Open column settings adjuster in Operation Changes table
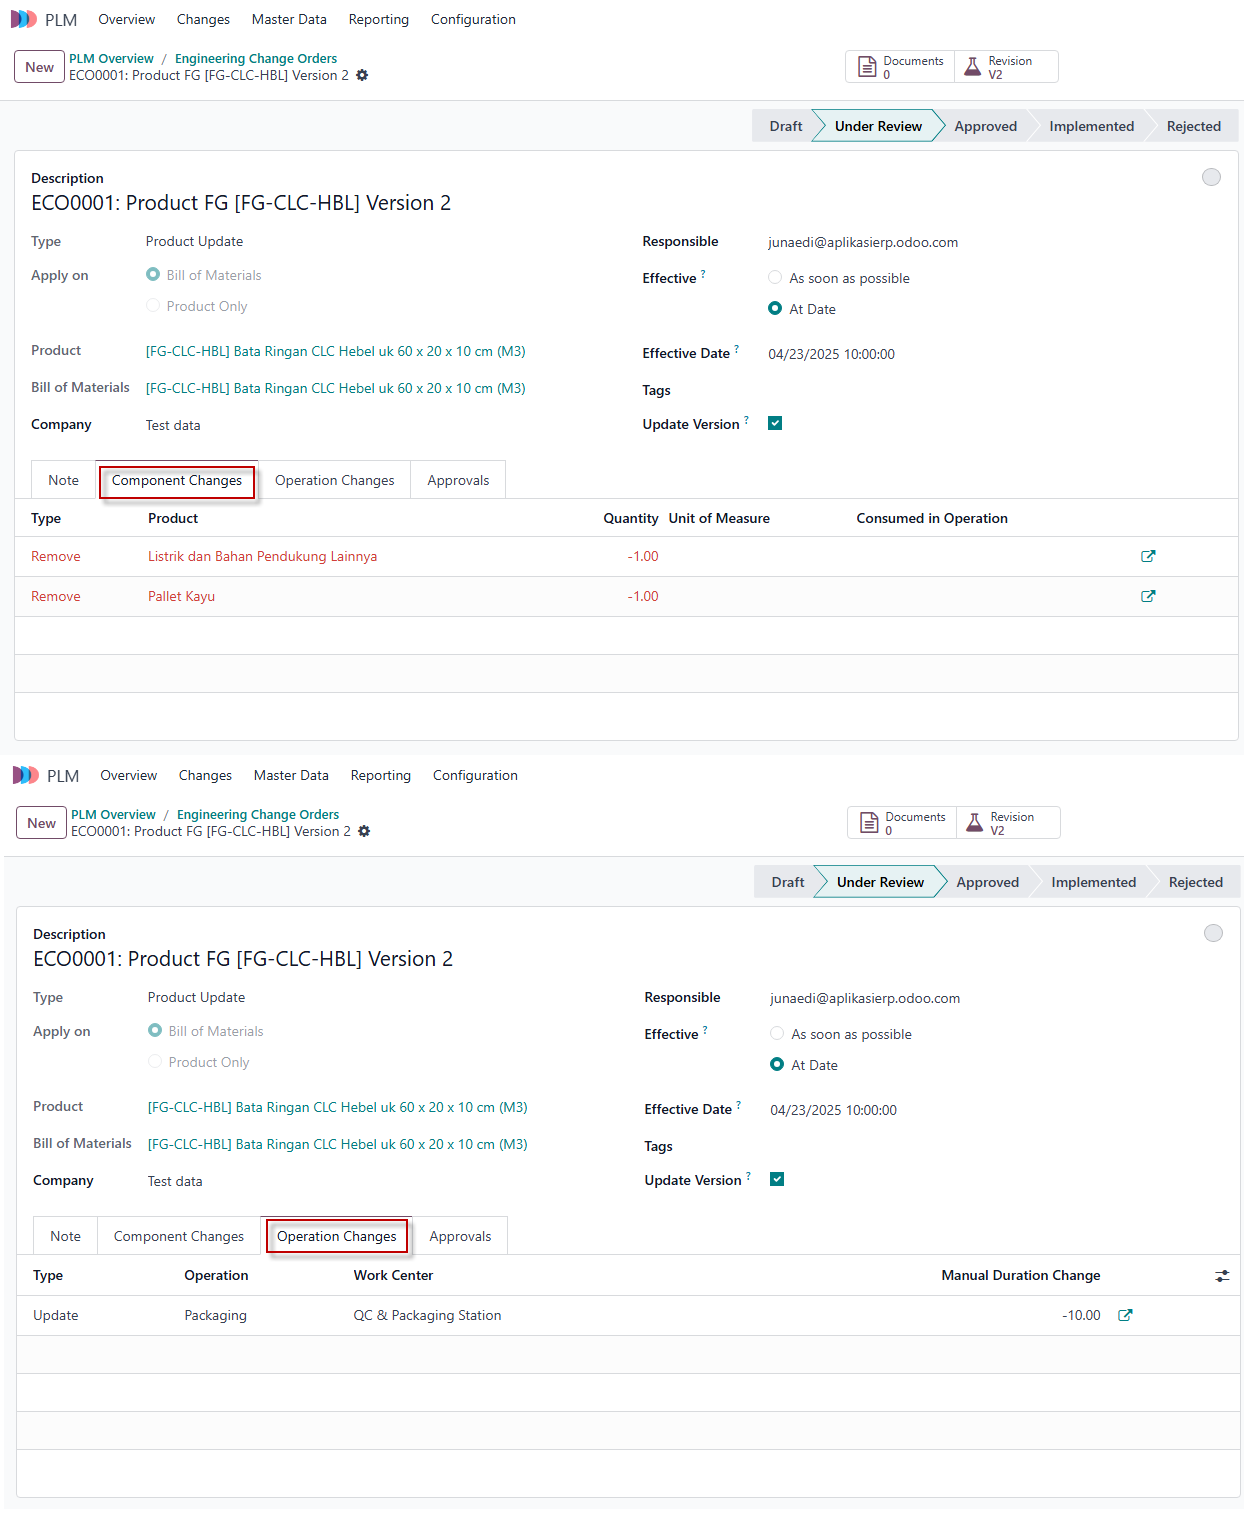Viewport: 1244px width, 1520px height. 1222,1276
